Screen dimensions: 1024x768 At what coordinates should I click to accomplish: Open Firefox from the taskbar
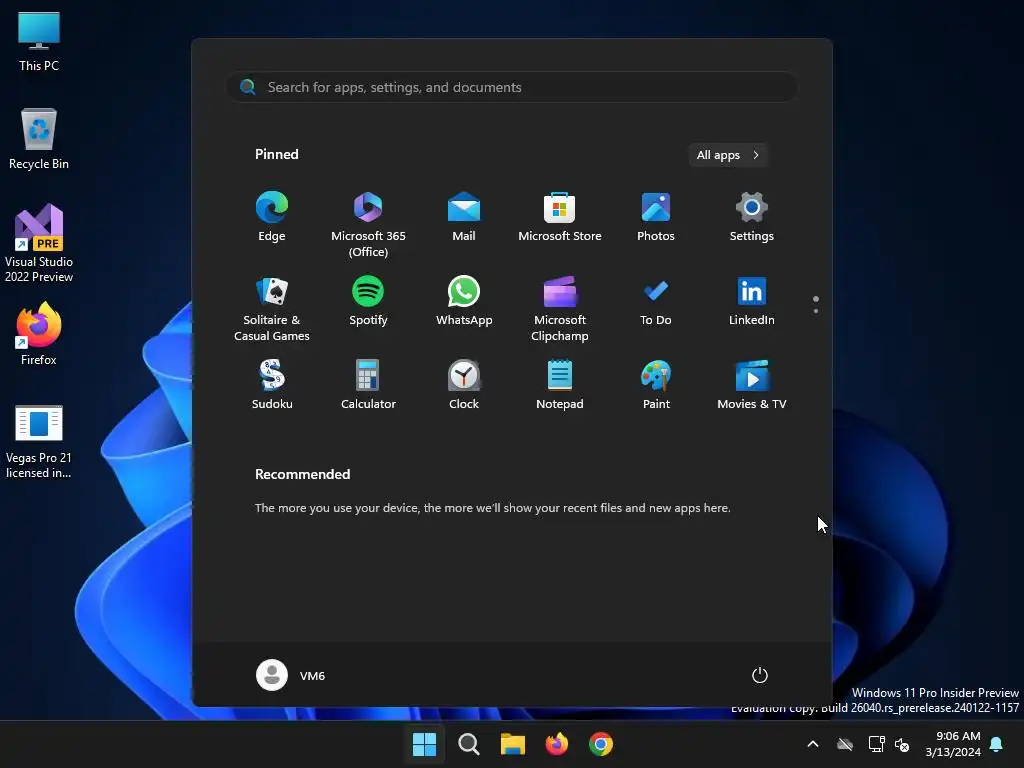556,744
